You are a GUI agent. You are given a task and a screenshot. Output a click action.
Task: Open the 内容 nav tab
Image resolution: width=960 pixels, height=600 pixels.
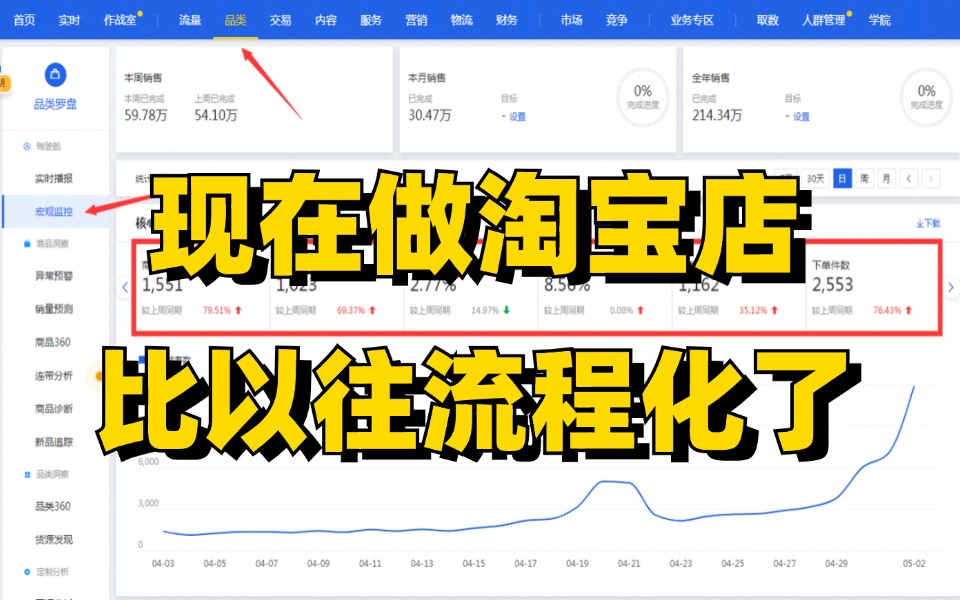click(326, 20)
